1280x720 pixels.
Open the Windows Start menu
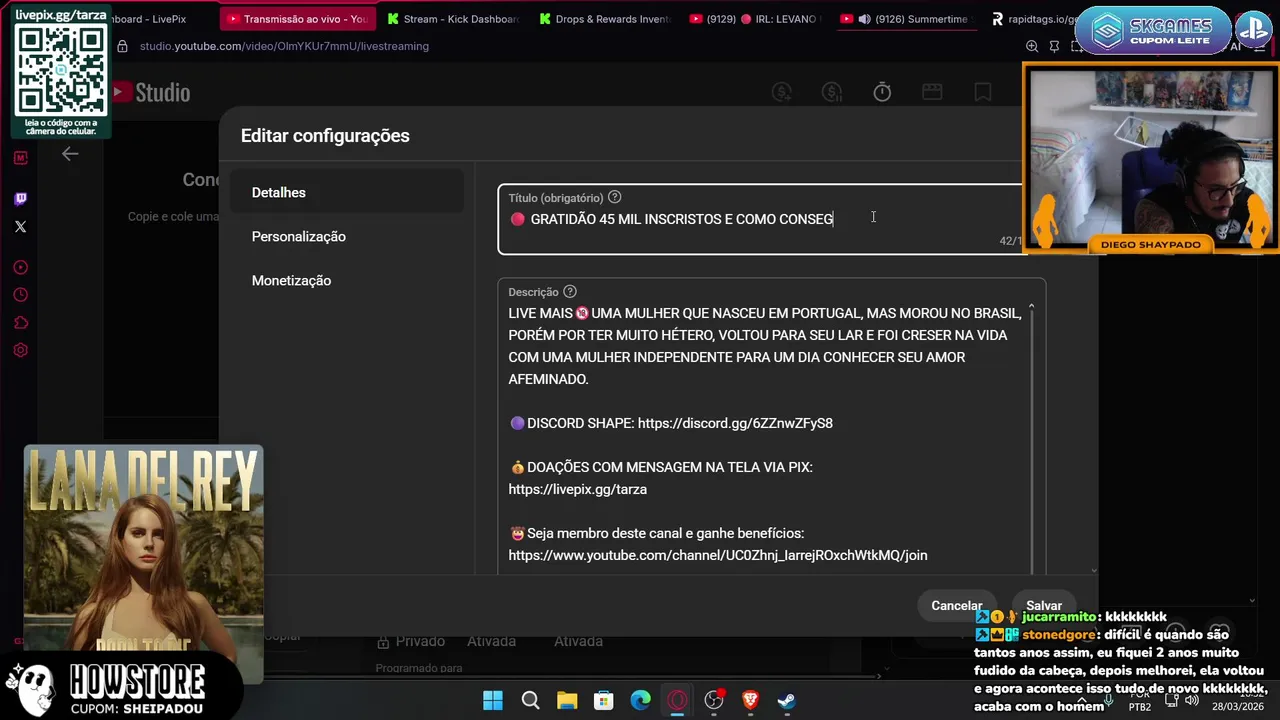click(493, 701)
